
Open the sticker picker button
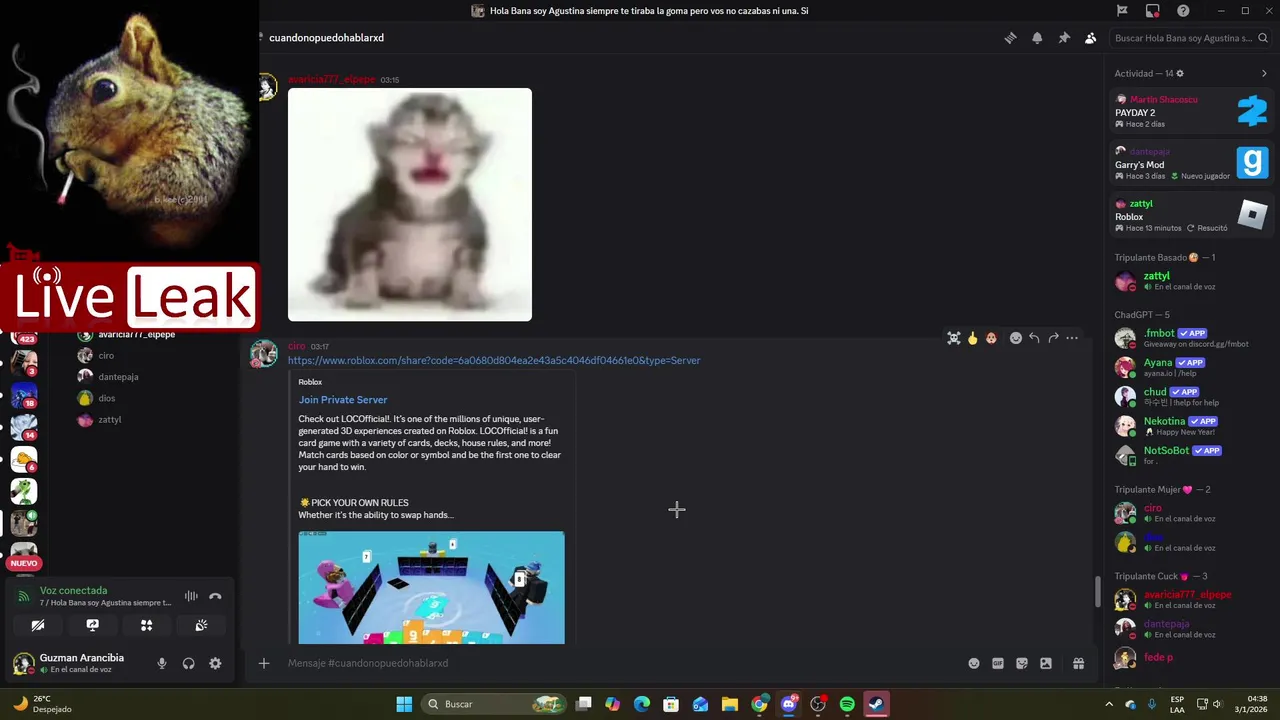1022,663
